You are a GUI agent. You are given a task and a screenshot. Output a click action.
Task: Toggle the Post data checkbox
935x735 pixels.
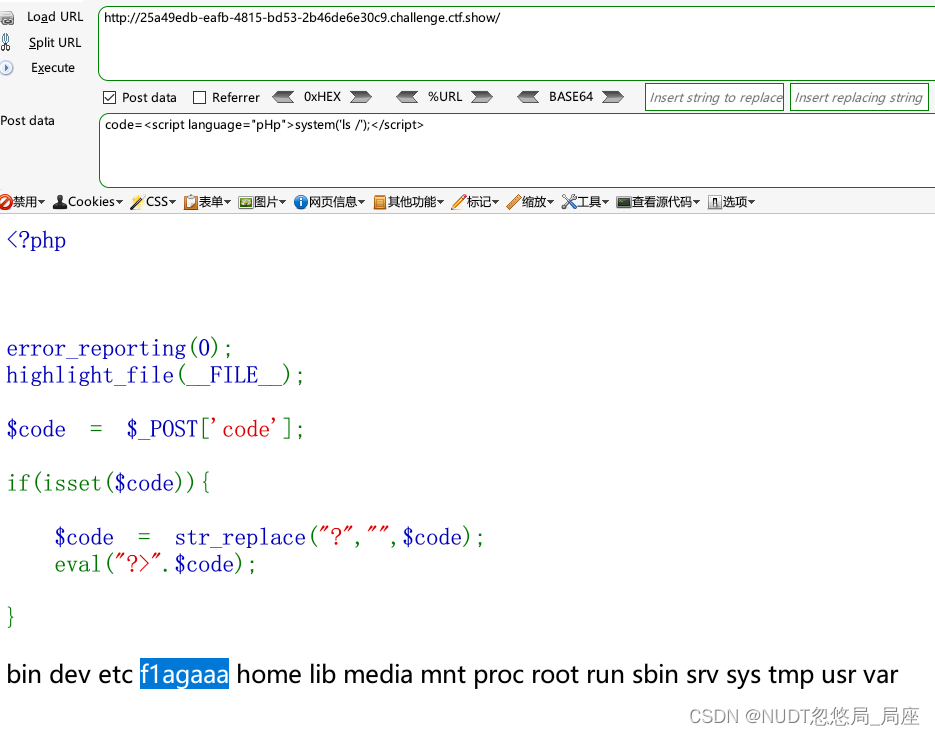[110, 97]
